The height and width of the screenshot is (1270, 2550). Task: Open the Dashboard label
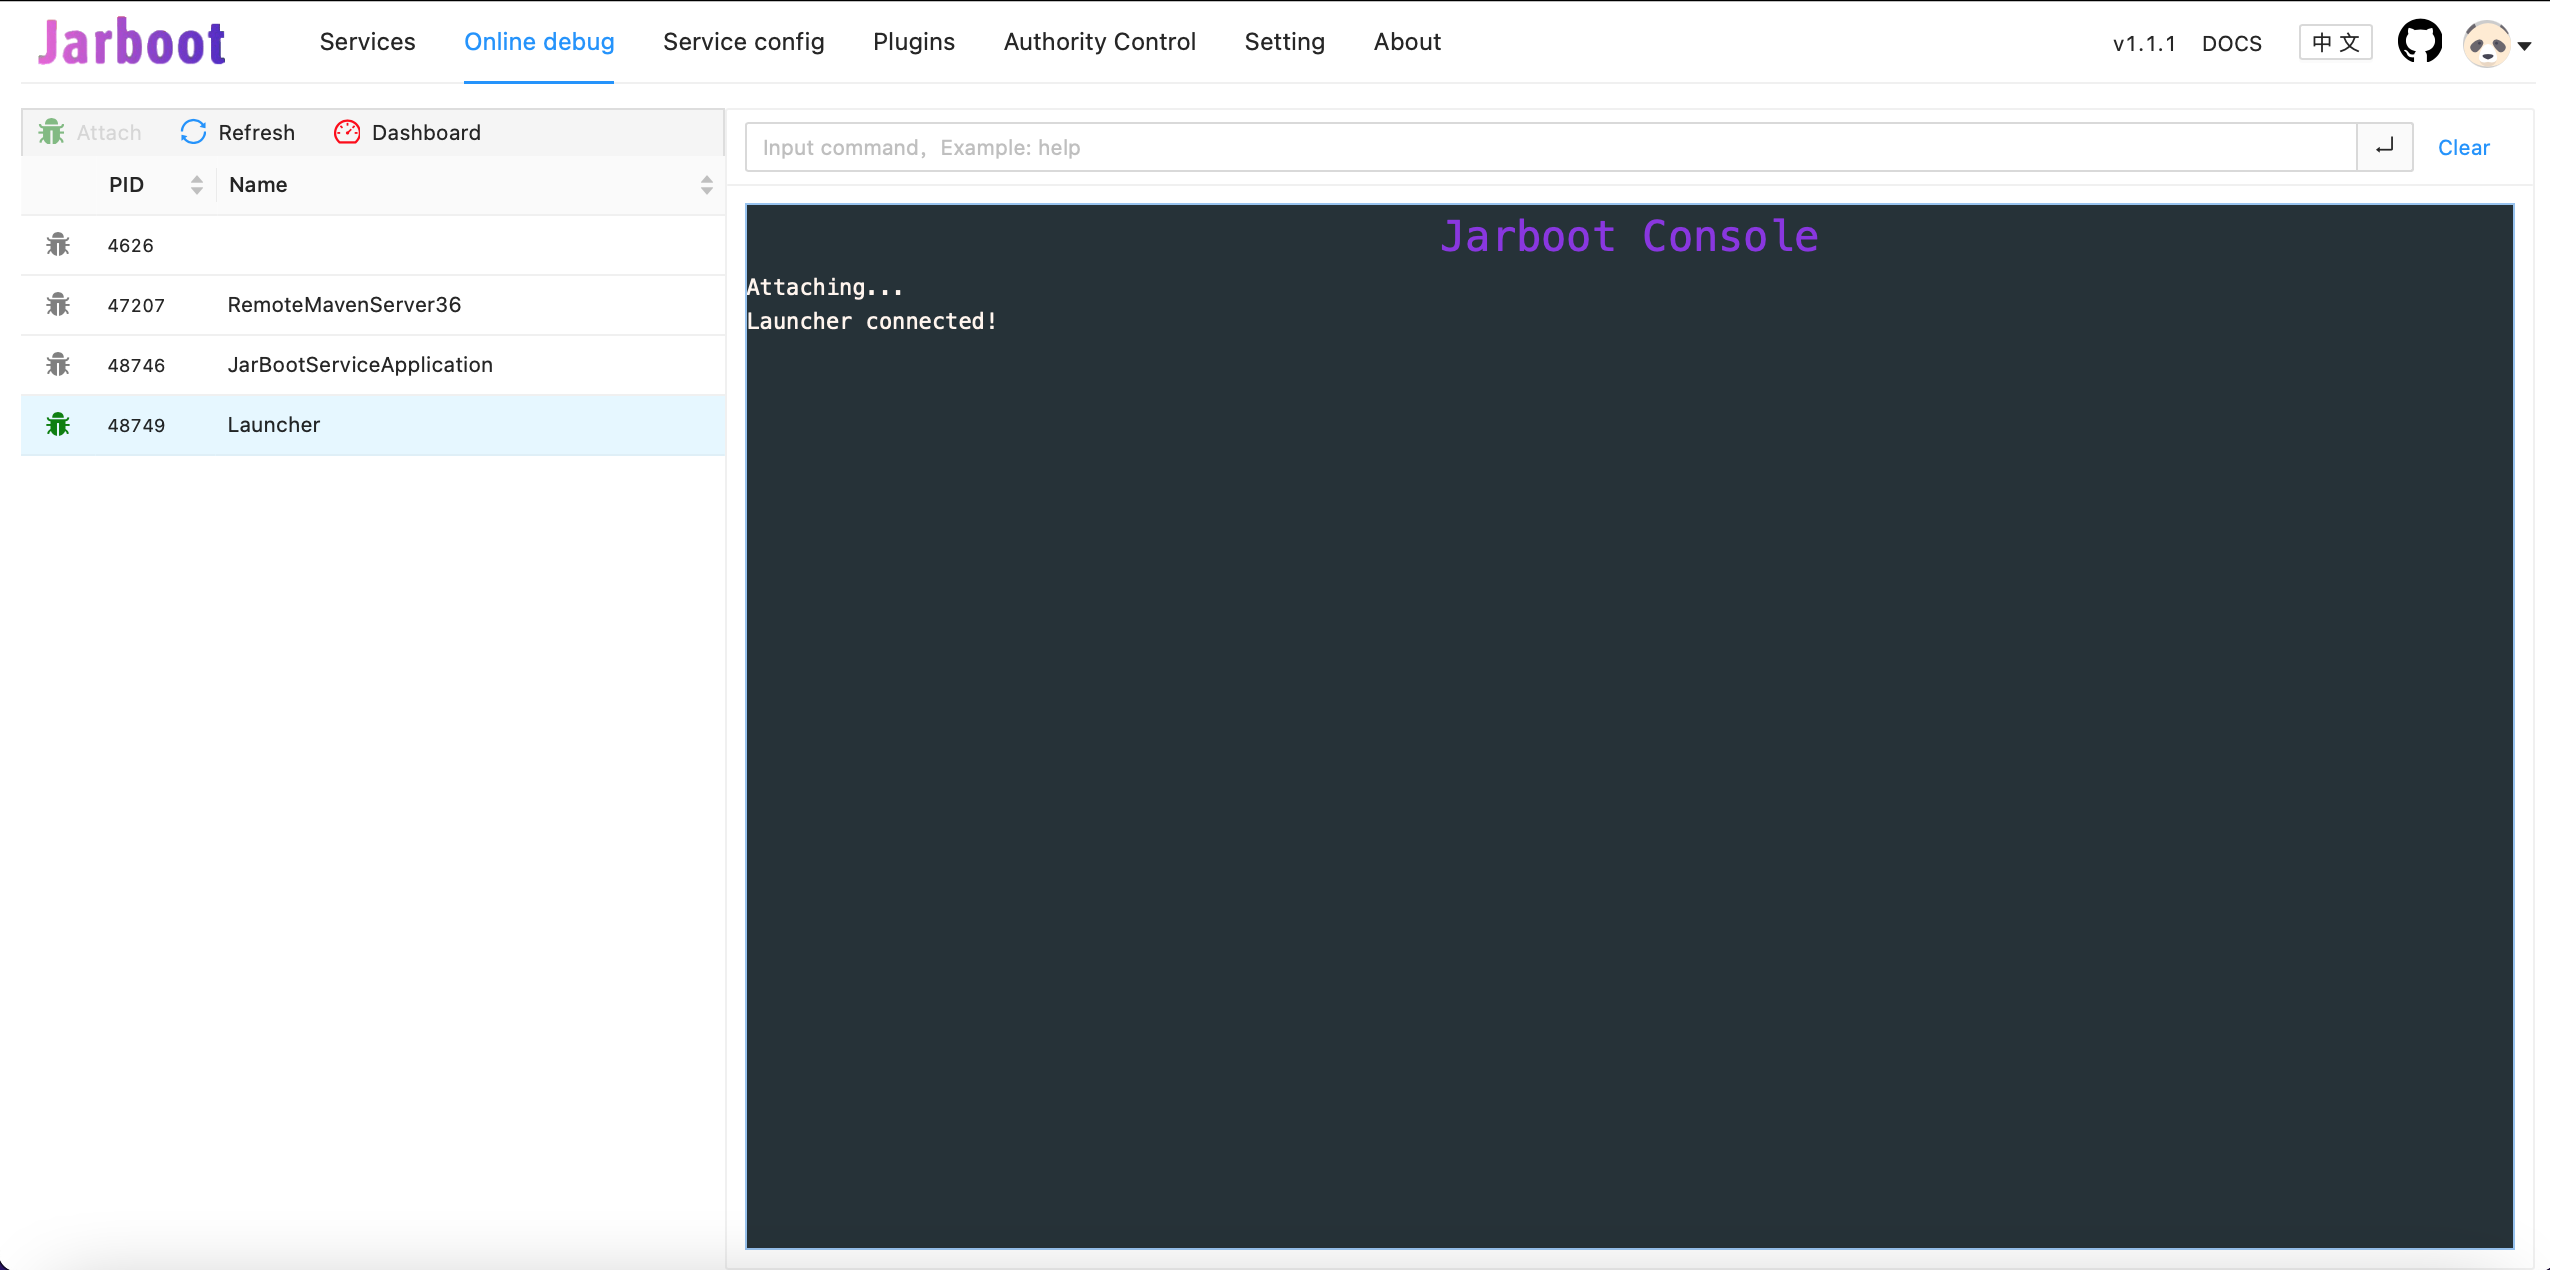[426, 132]
